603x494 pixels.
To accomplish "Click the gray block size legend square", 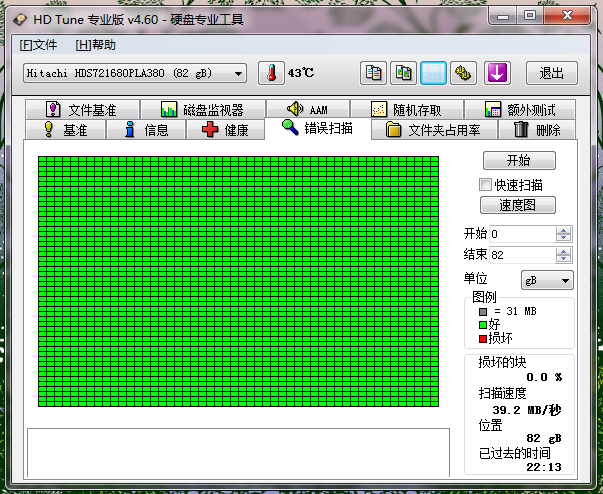I will [x=483, y=311].
